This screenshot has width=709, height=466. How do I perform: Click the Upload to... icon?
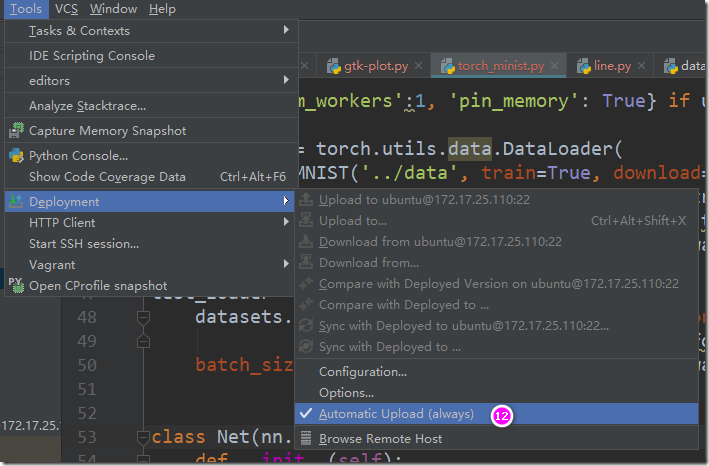(306, 220)
